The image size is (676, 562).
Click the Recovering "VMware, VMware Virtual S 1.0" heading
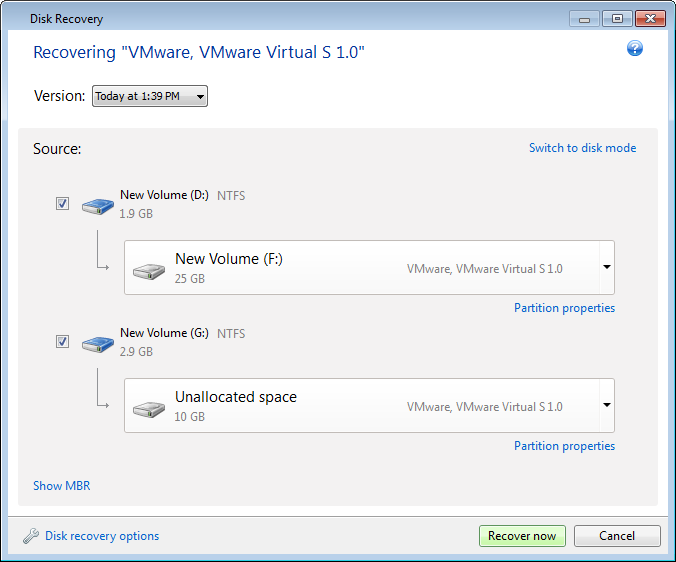tap(199, 52)
